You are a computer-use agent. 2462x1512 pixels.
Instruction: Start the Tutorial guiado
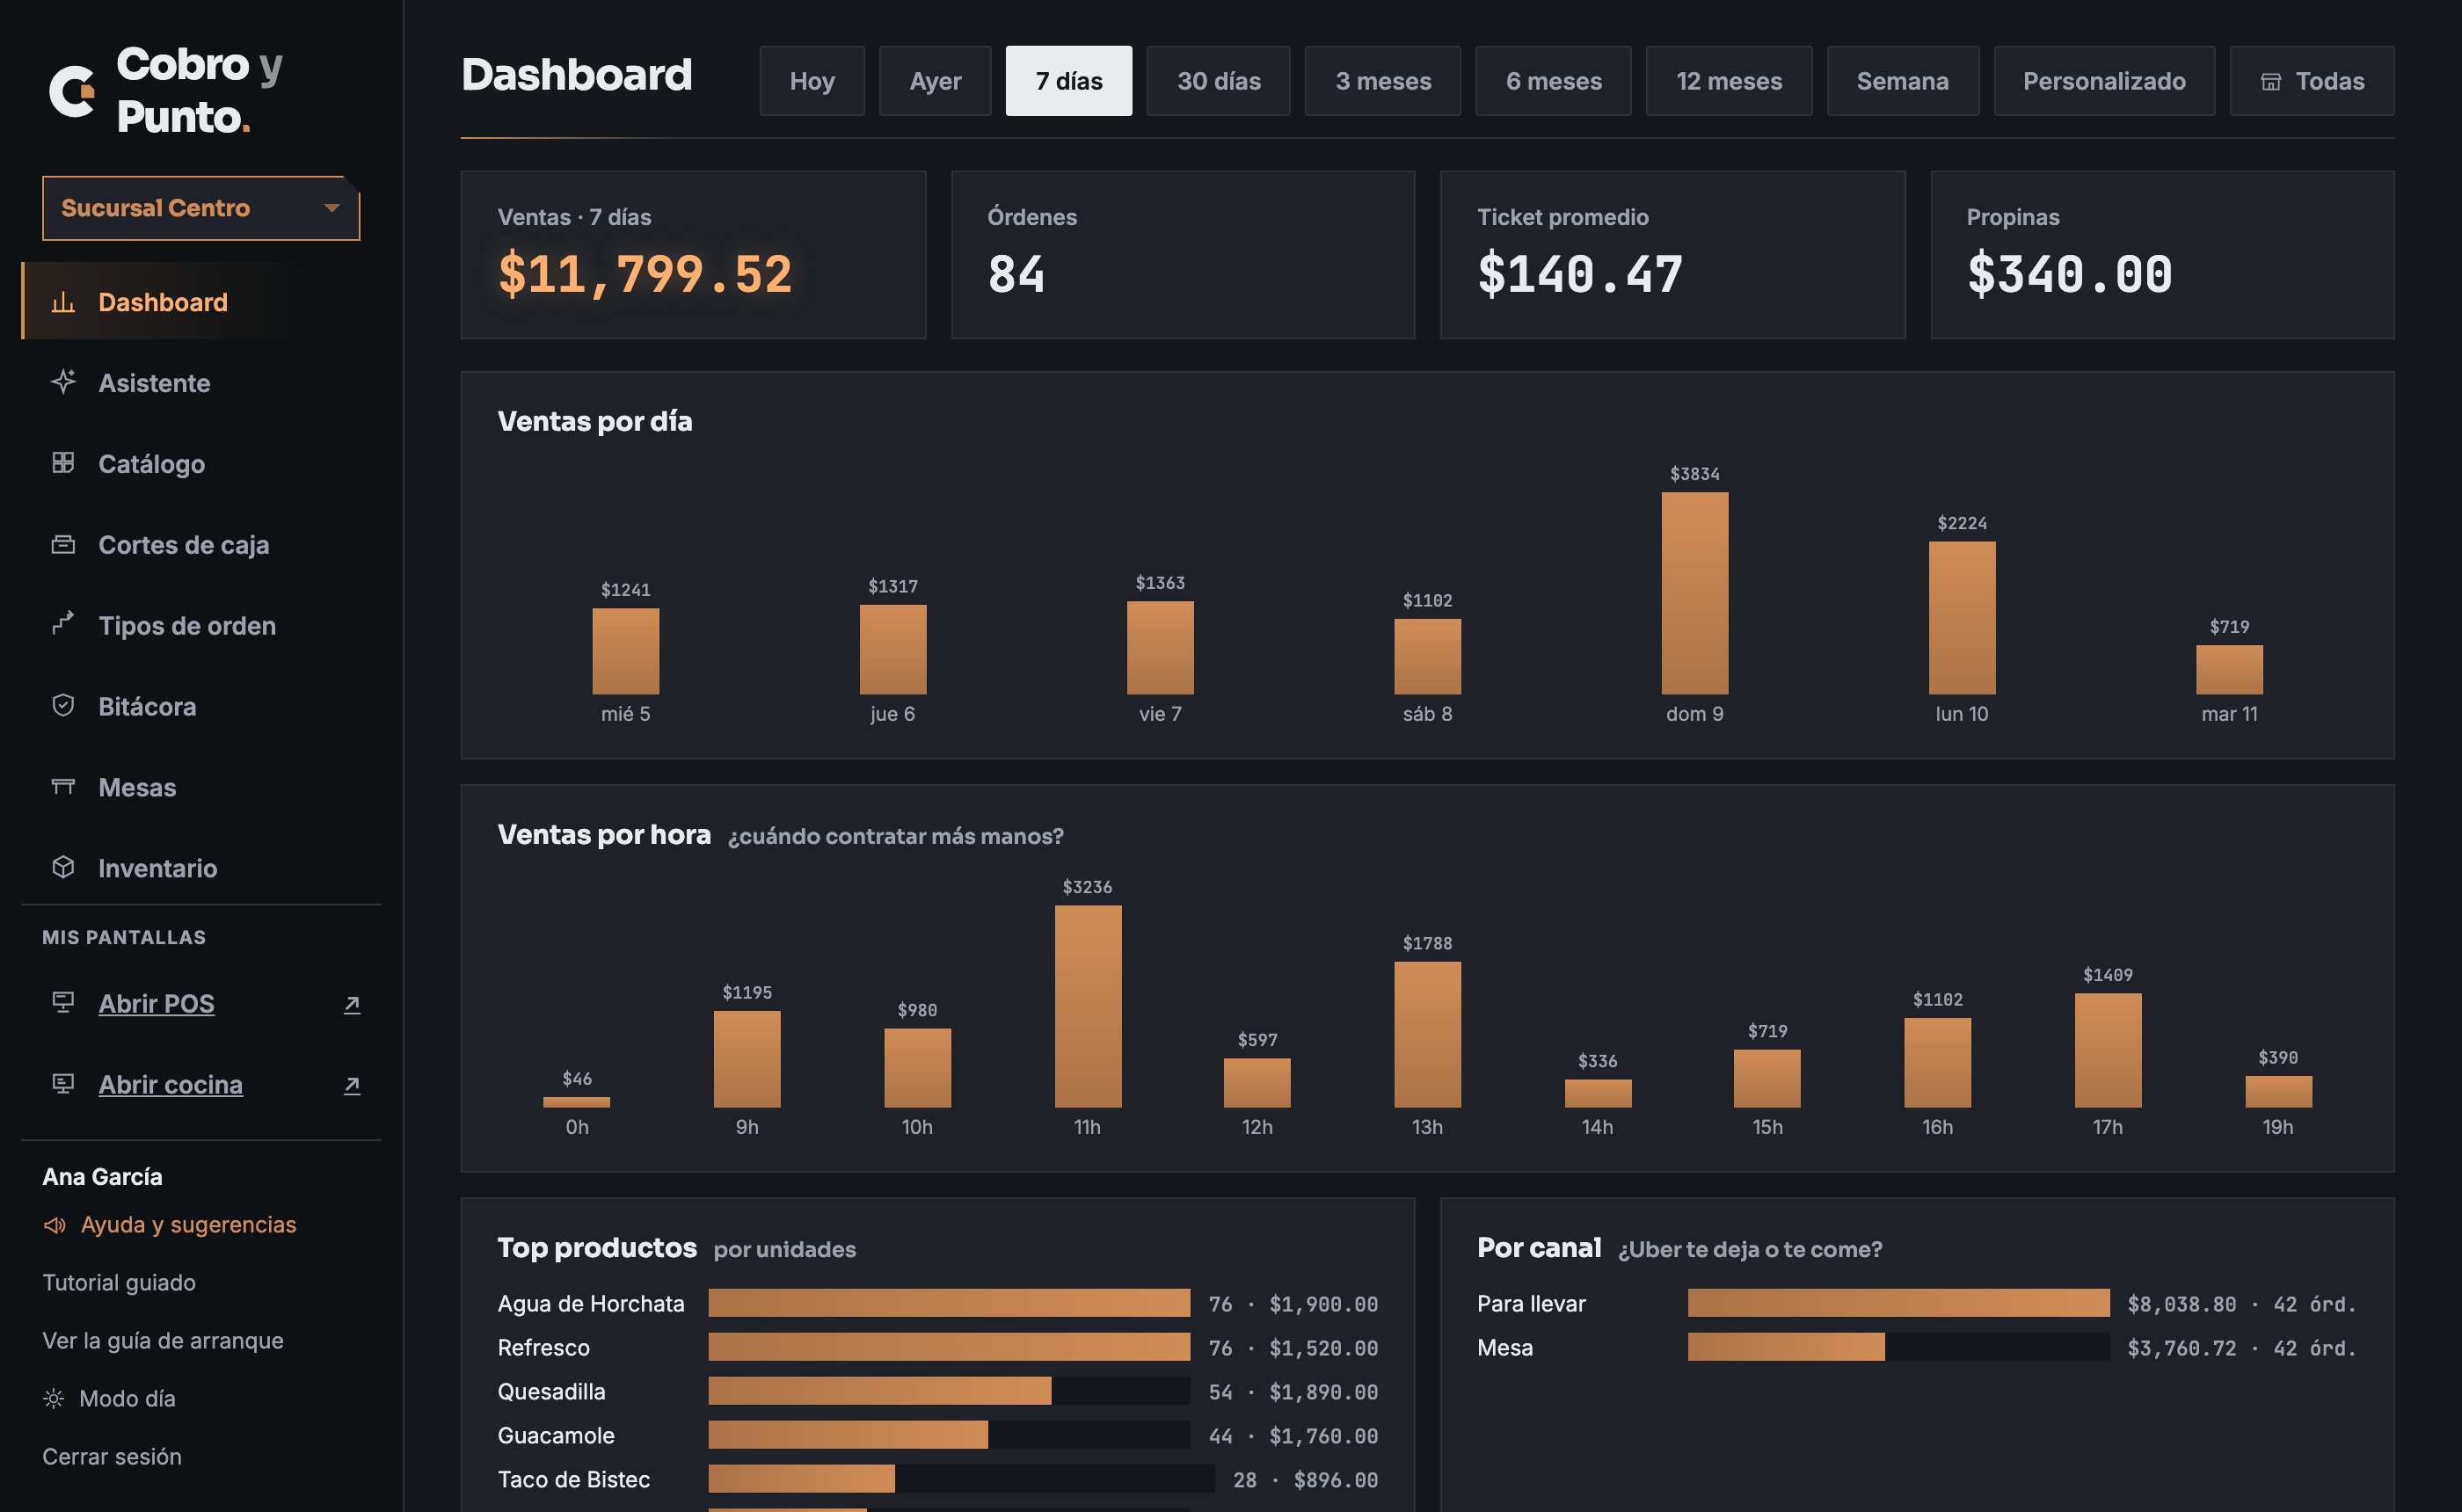coord(119,1283)
